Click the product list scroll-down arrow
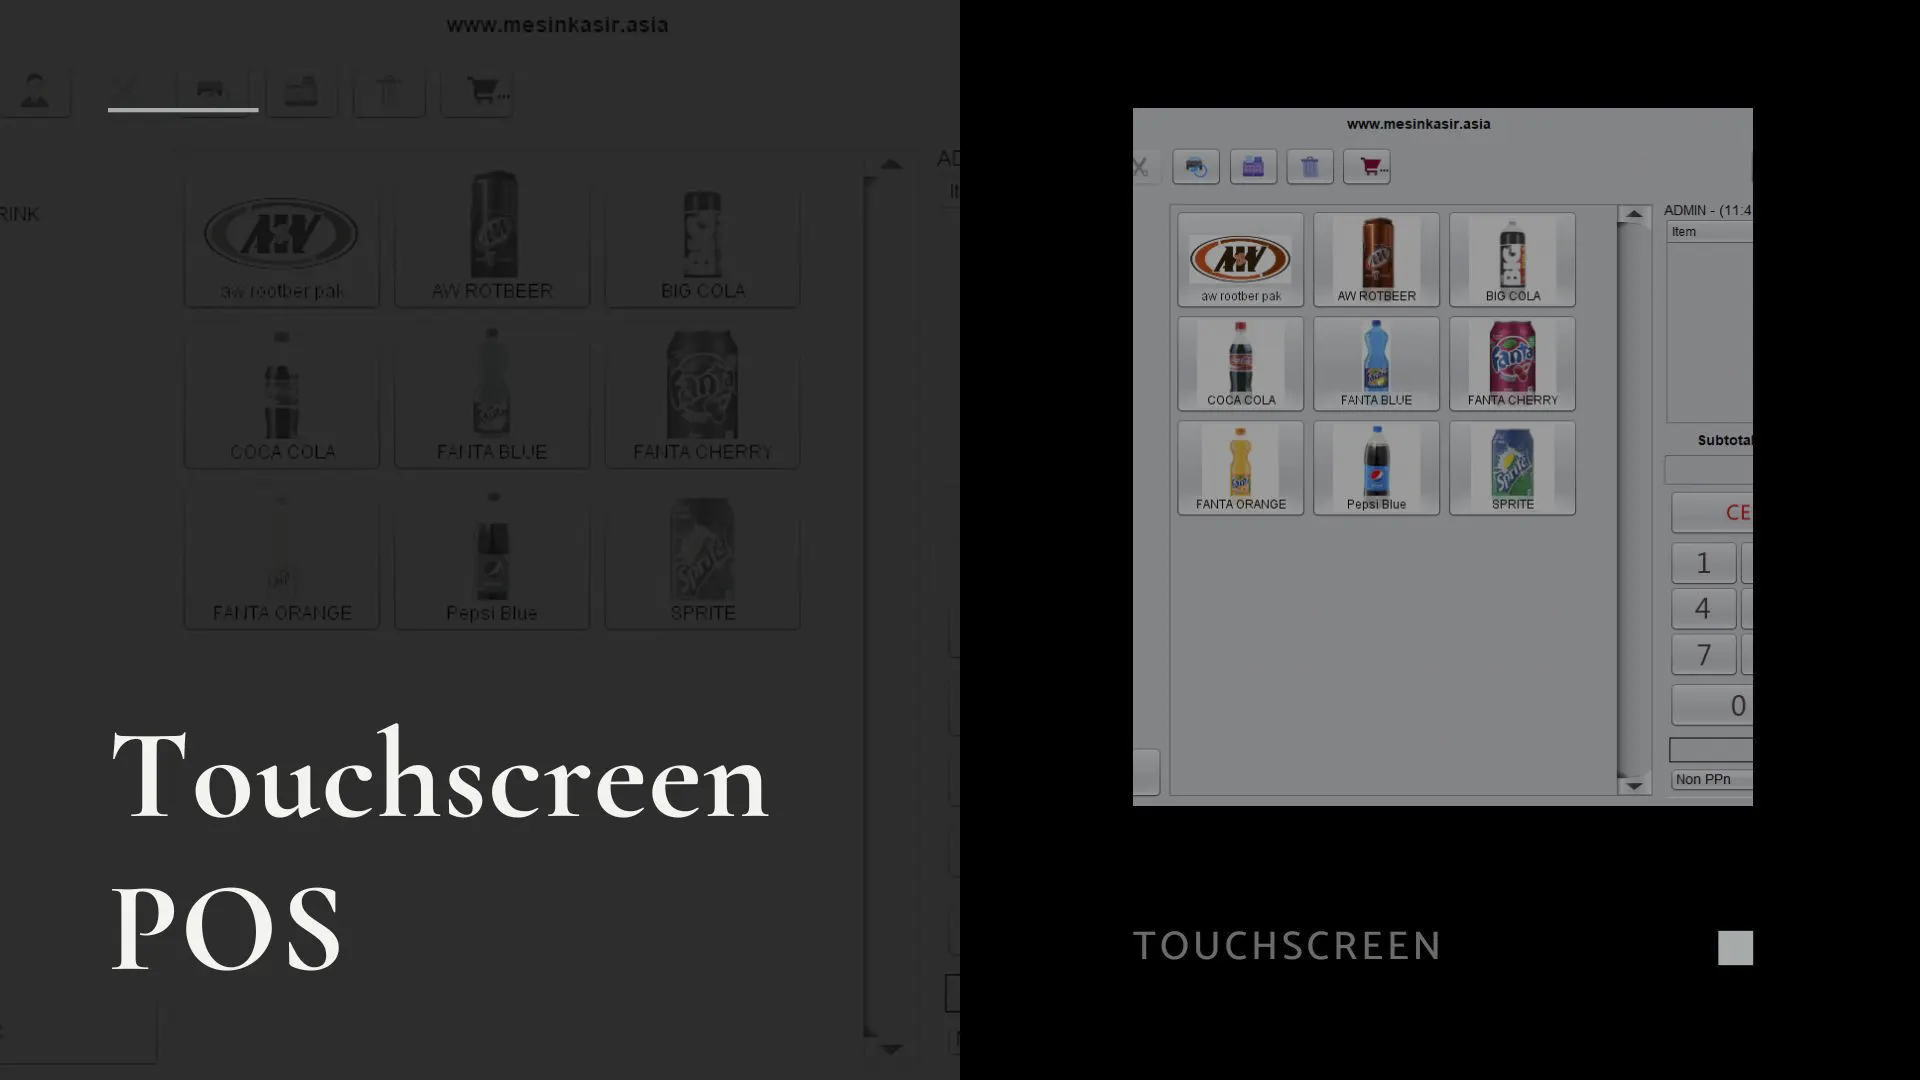The image size is (1920, 1080). pyautogui.click(x=1634, y=786)
